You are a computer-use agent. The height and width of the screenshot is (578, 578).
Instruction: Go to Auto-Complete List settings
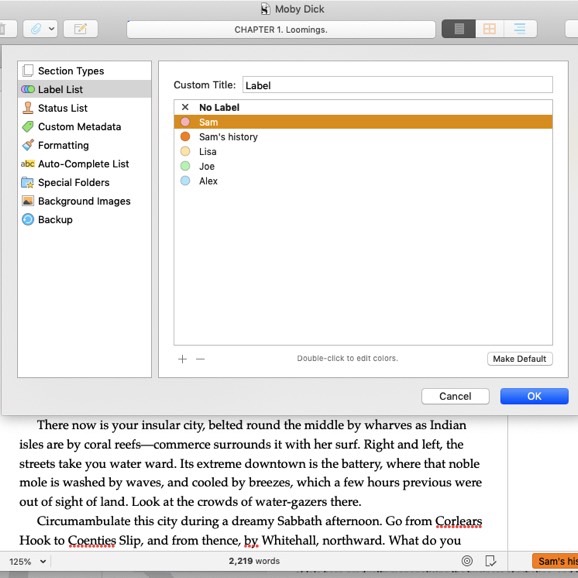pos(84,164)
